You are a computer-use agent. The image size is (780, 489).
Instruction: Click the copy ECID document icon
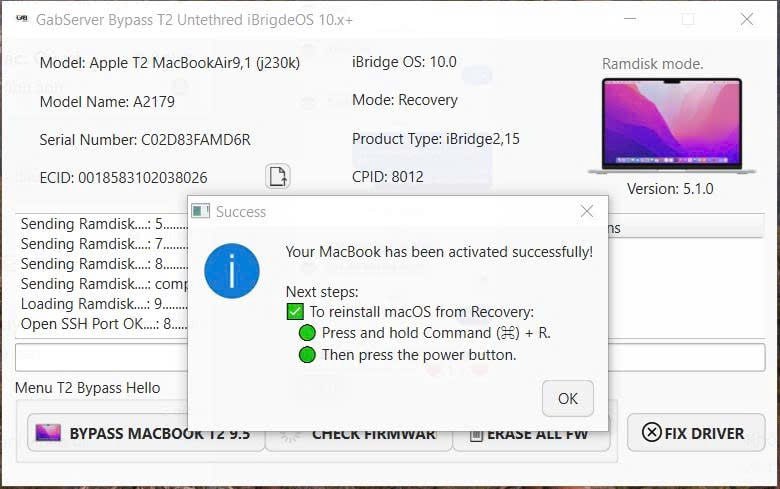(278, 176)
